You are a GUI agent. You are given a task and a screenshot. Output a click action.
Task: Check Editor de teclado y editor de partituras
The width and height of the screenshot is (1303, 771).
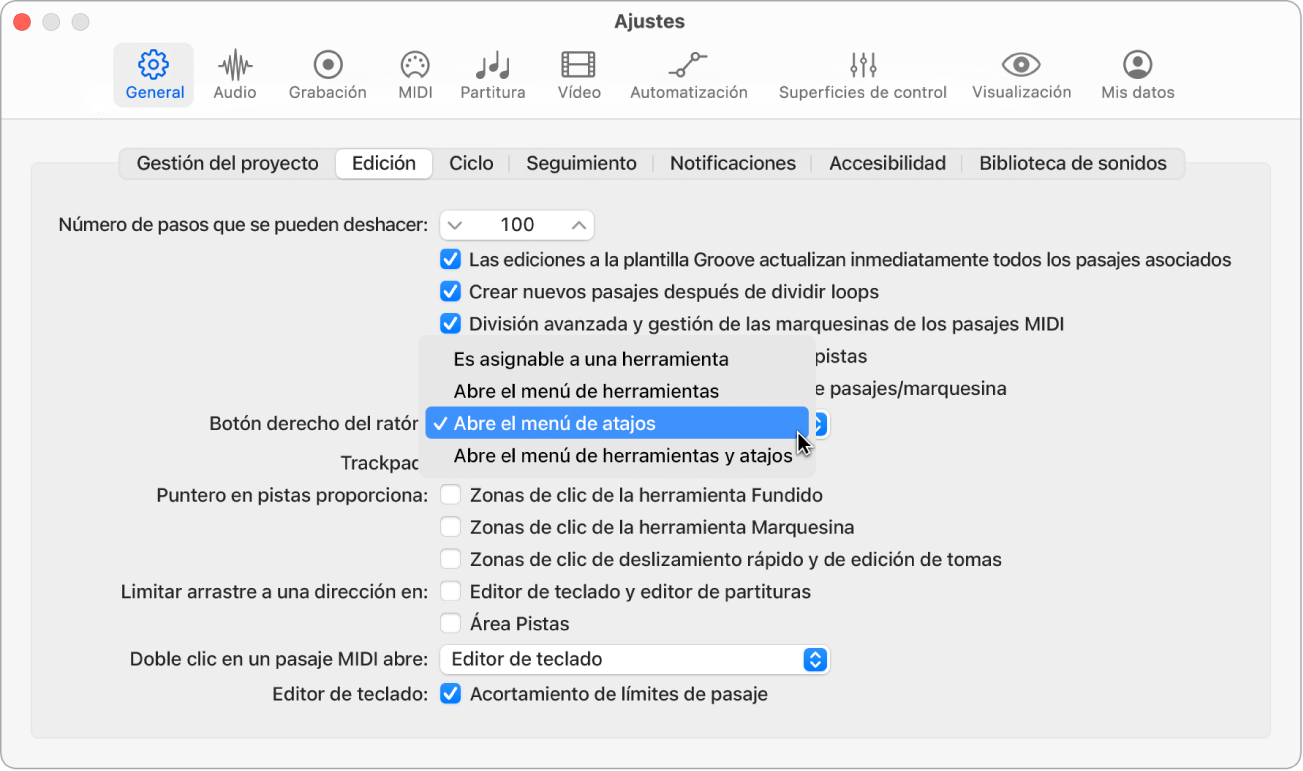point(450,591)
